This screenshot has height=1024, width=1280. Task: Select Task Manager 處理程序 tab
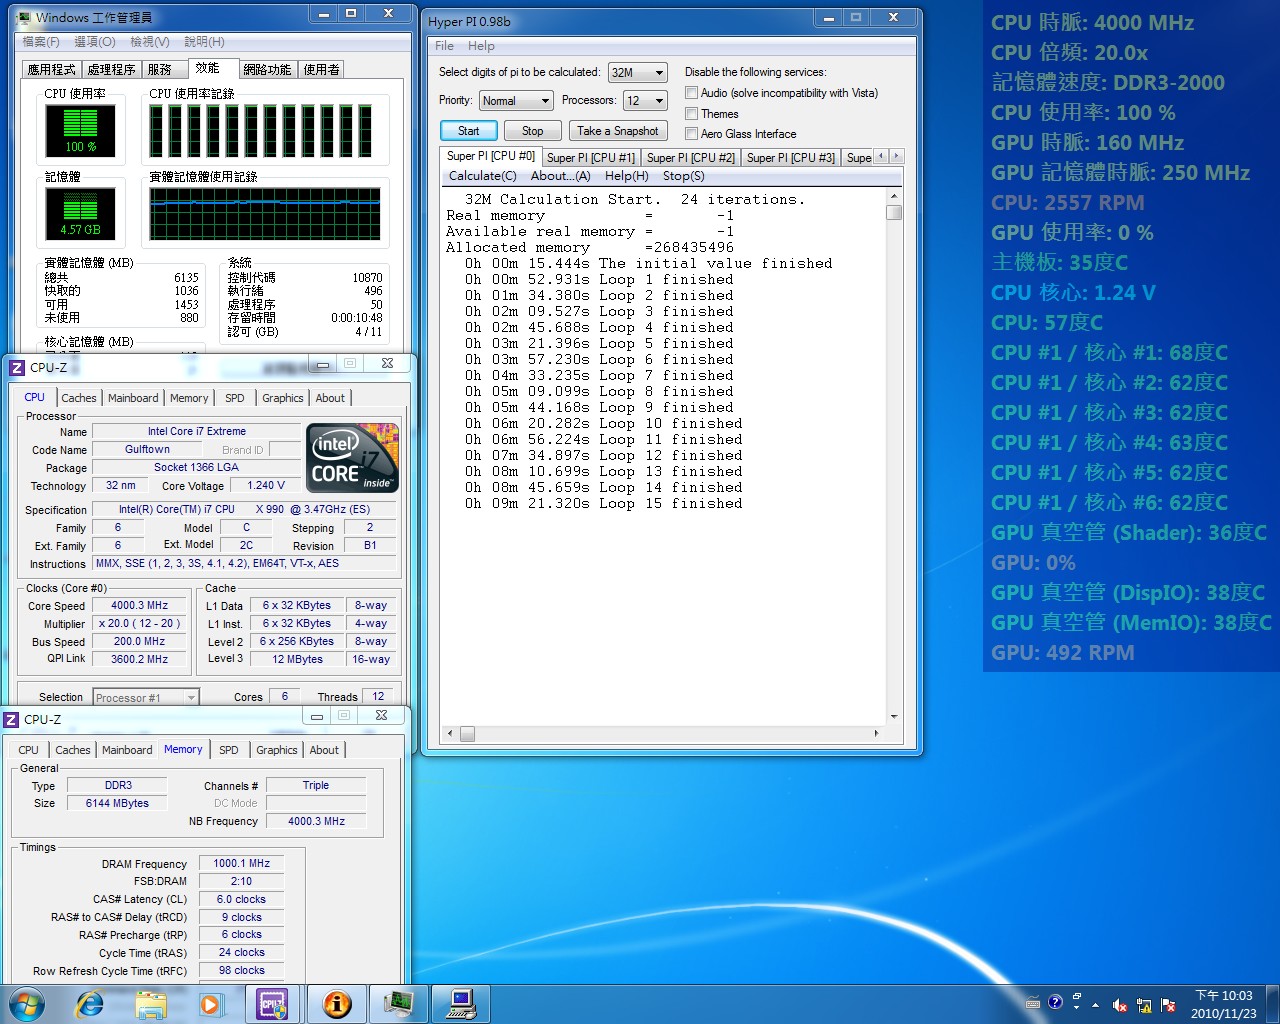pos(112,70)
